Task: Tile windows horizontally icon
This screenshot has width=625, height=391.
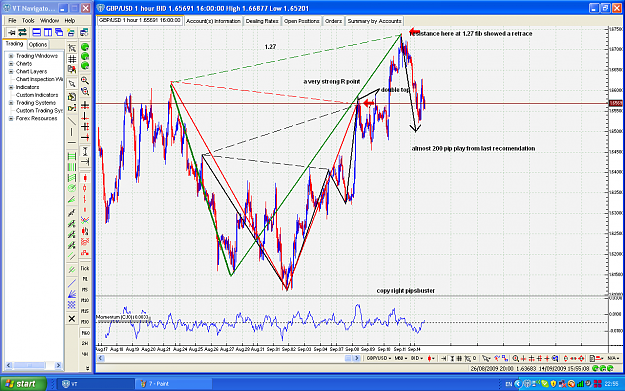Action: click(x=37, y=32)
